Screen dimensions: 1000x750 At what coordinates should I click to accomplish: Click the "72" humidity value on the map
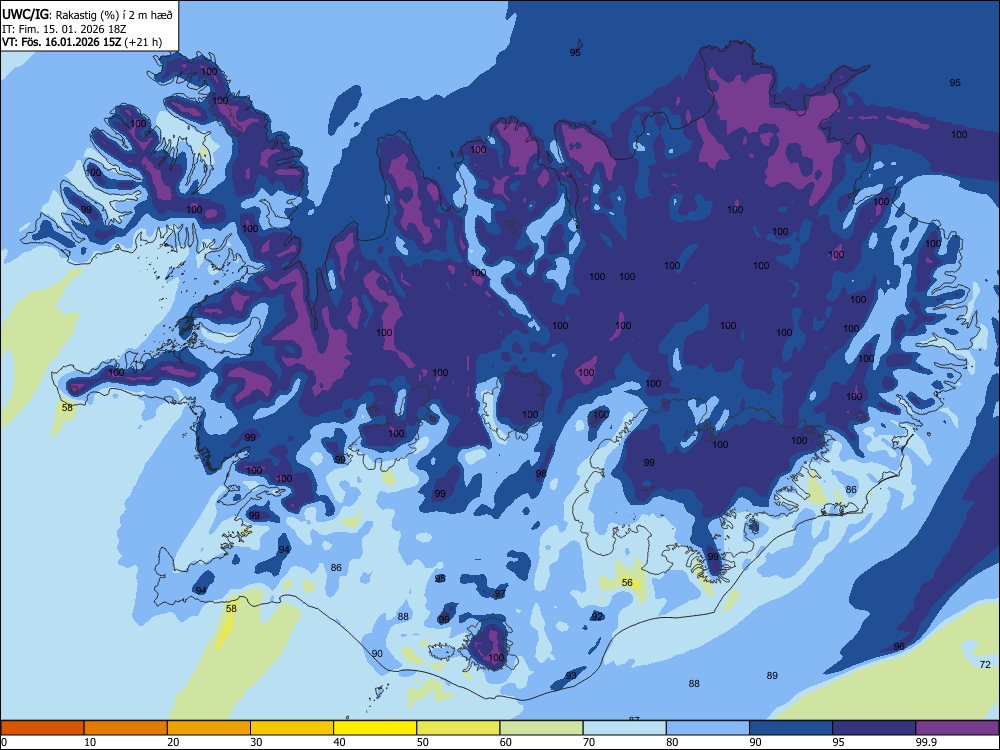point(985,665)
